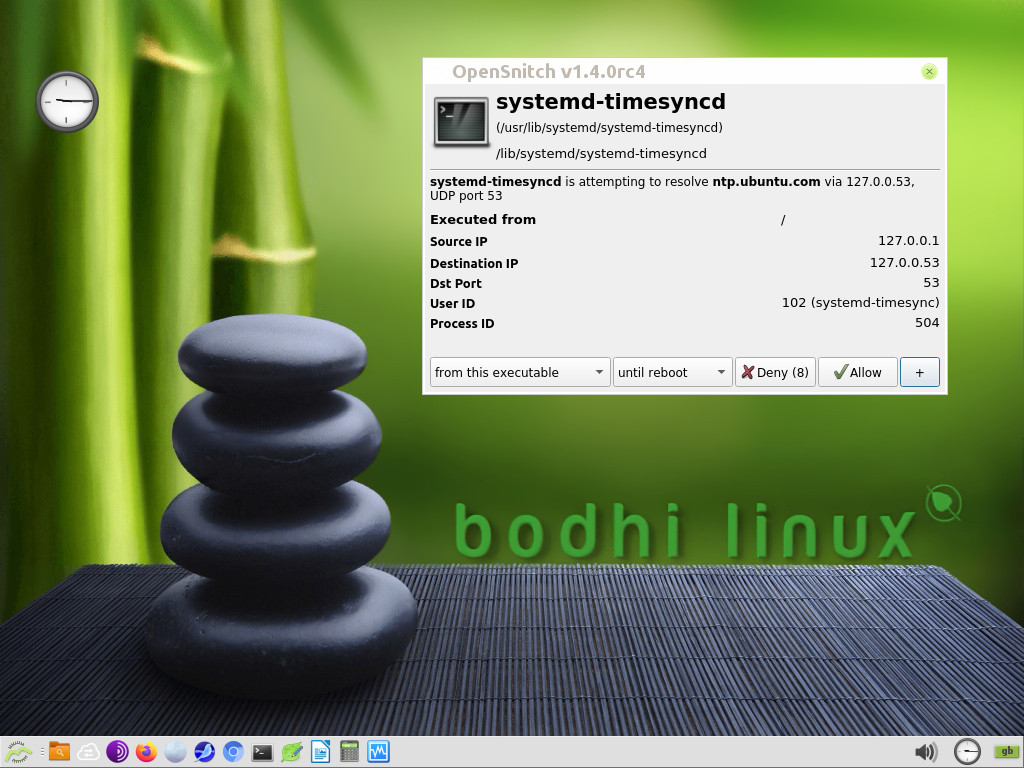
Task: Click the shelf clock icon
Action: [967, 752]
